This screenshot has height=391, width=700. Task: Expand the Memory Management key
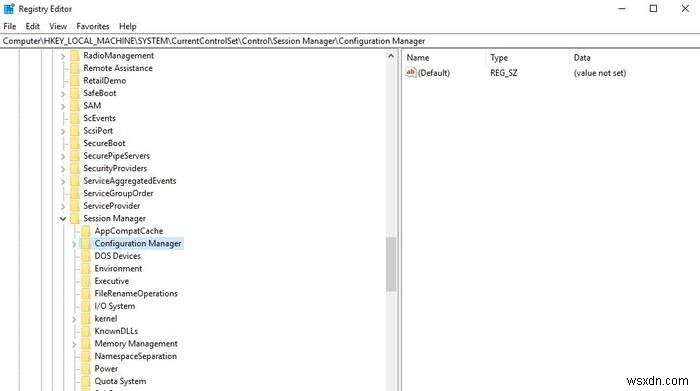coord(74,344)
